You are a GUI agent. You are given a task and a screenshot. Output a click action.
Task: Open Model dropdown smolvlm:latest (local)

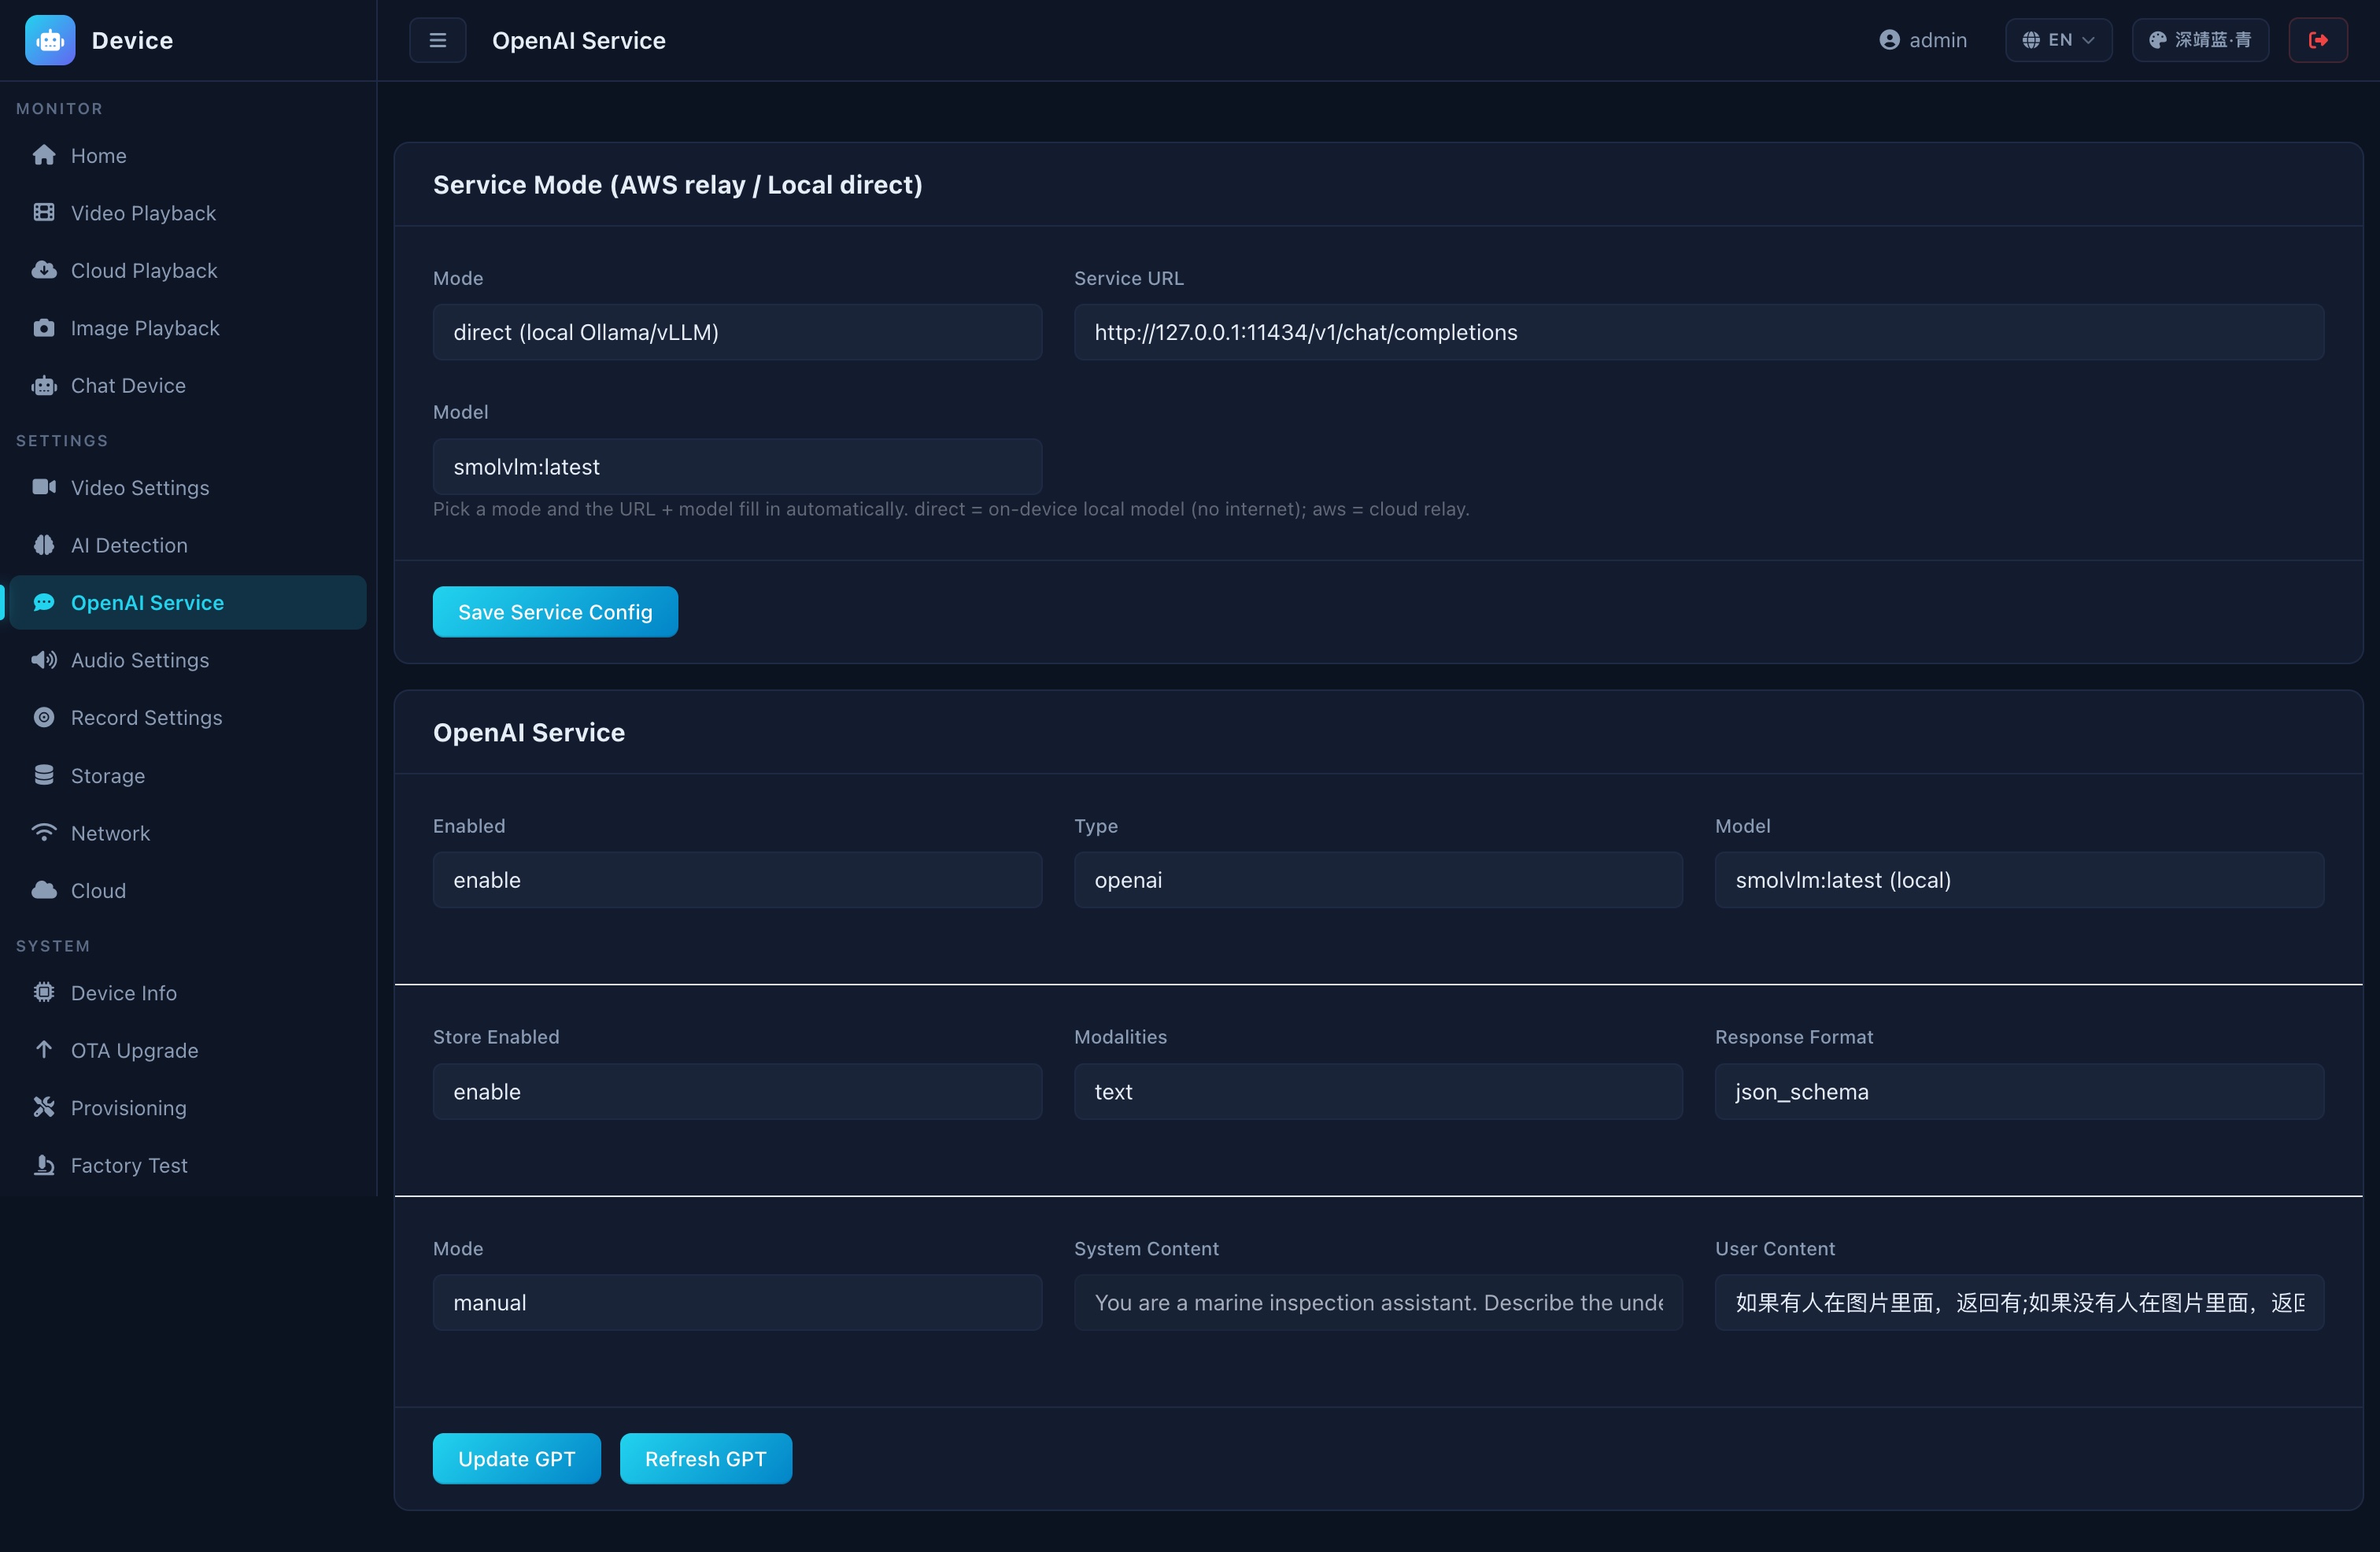point(2019,880)
